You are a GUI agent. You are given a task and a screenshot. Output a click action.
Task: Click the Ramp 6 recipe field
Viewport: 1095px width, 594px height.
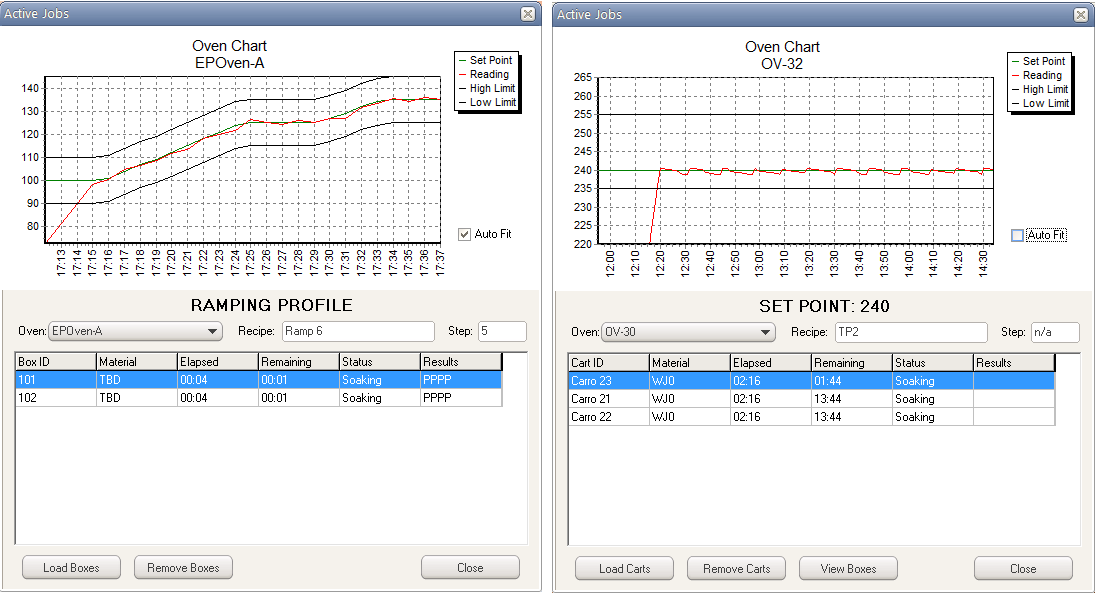tap(357, 332)
